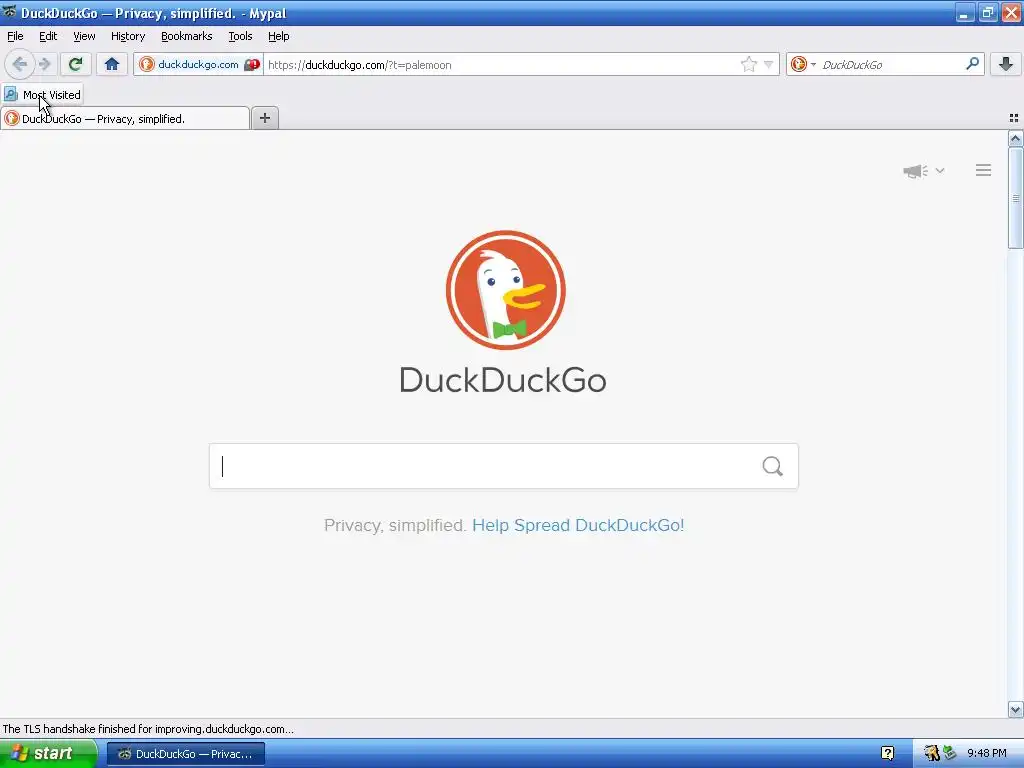Go forward one page
The image size is (1024, 768).
pyautogui.click(x=44, y=64)
